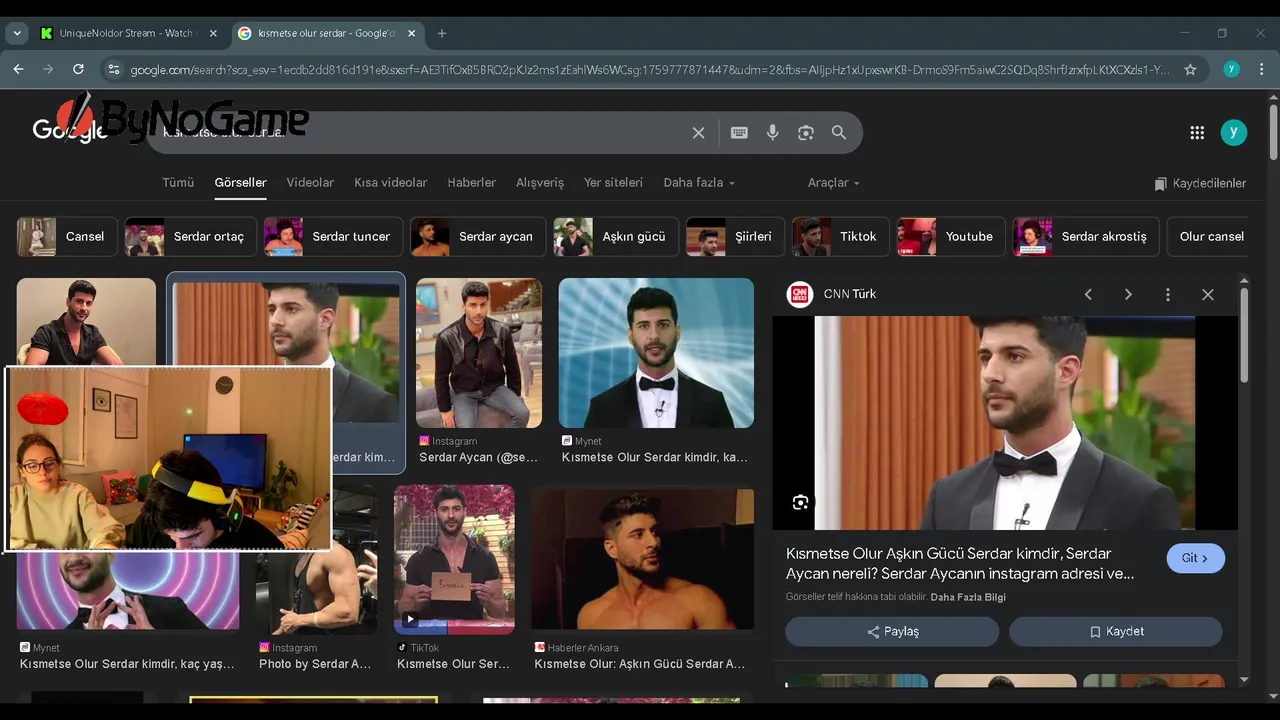Filter by the Serdar akrostiş chip

(1086, 237)
